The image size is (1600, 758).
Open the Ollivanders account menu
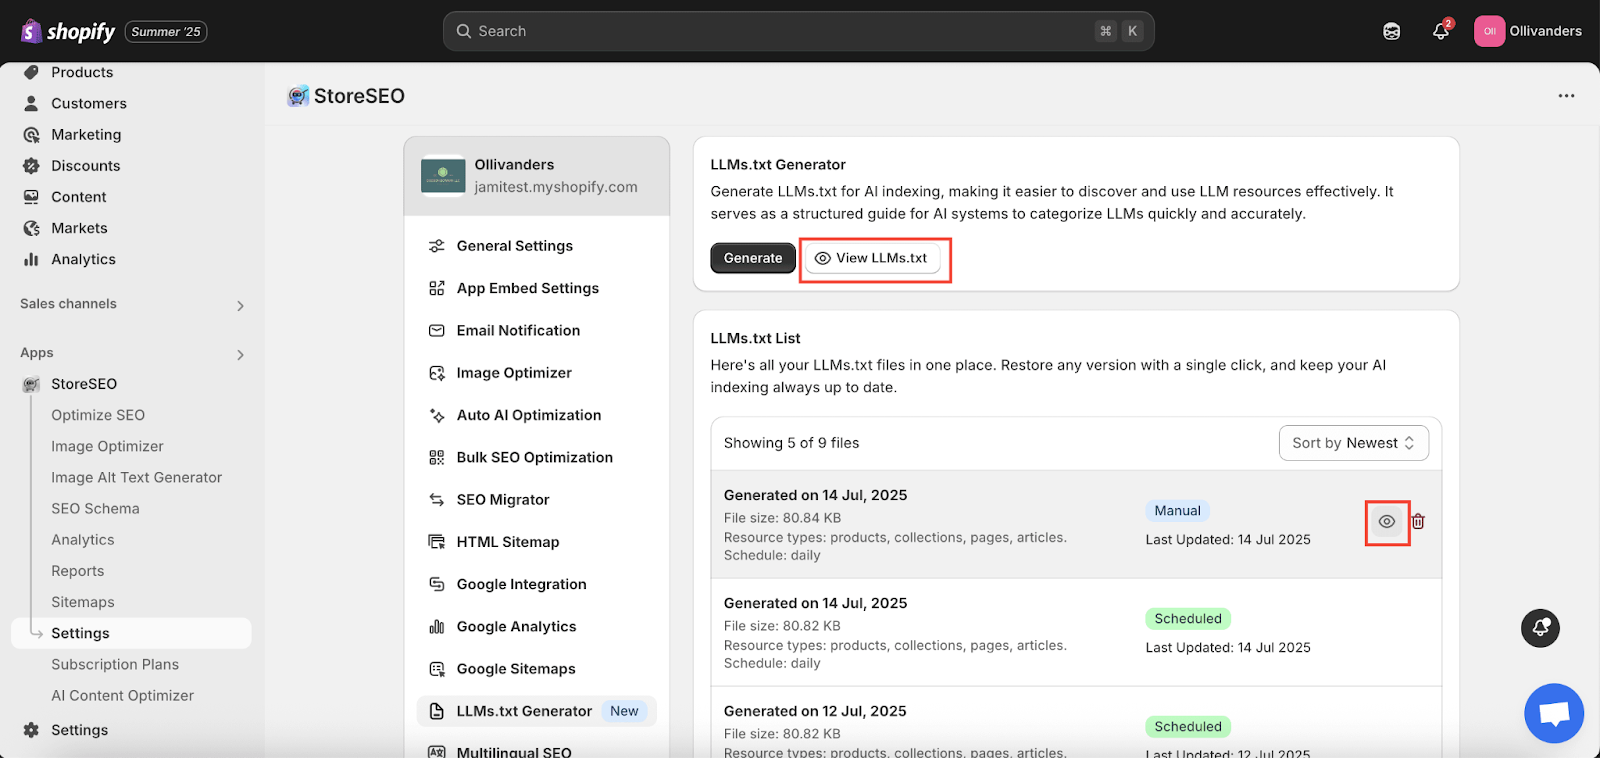(1528, 31)
